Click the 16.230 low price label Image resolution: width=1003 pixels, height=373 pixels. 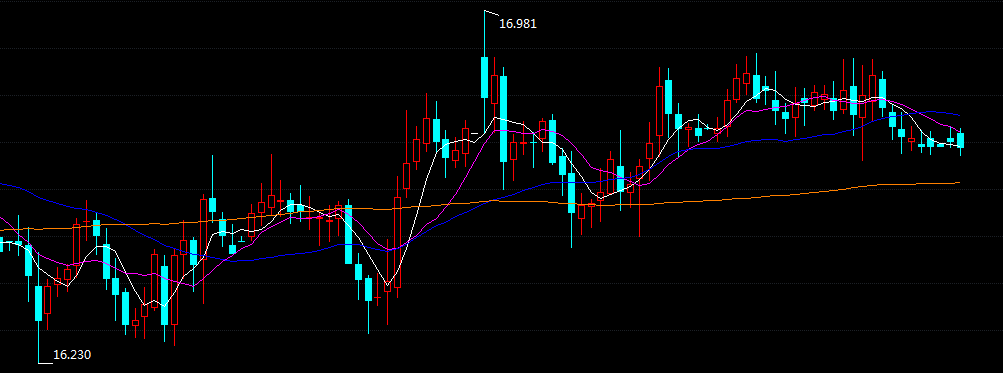[x=72, y=354]
